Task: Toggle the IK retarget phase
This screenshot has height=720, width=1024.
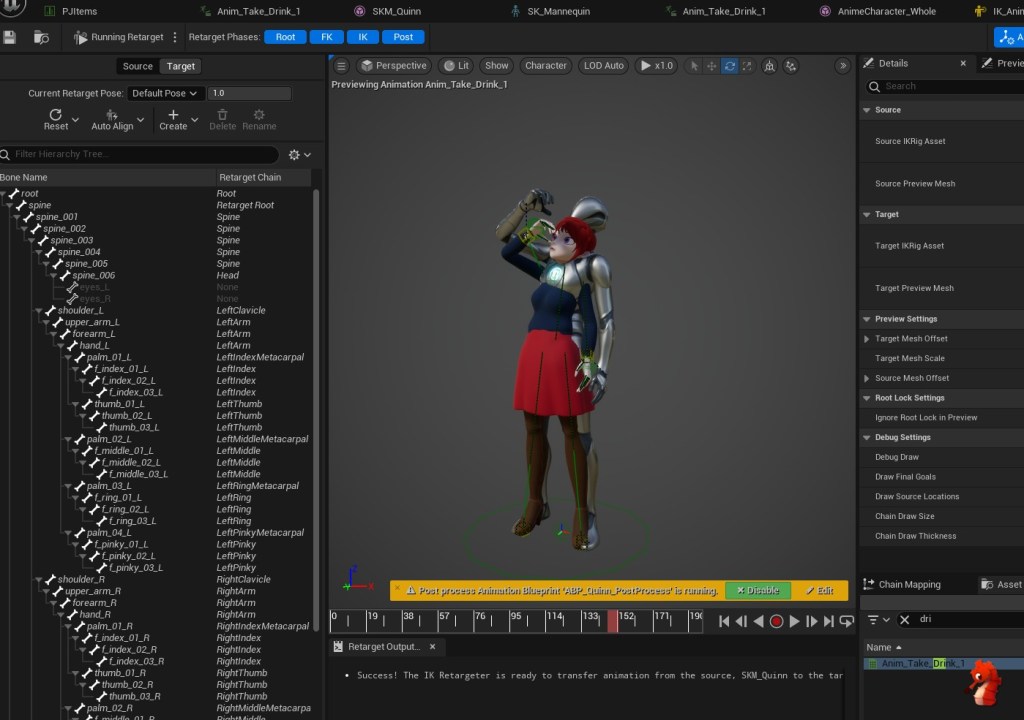Action: (x=363, y=37)
